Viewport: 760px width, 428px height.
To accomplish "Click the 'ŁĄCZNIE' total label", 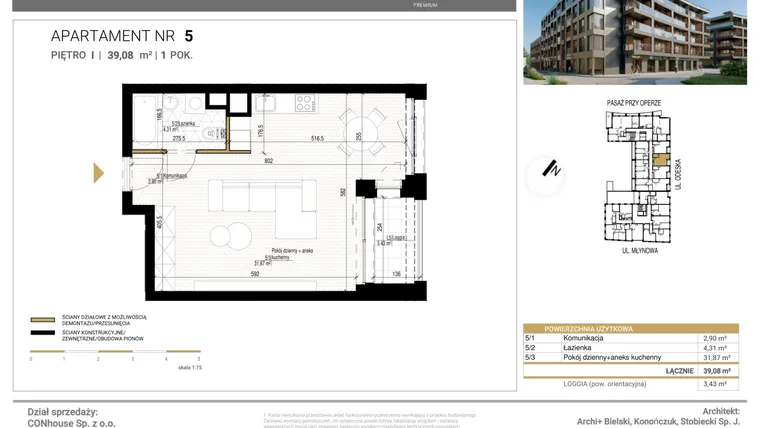I will point(680,371).
